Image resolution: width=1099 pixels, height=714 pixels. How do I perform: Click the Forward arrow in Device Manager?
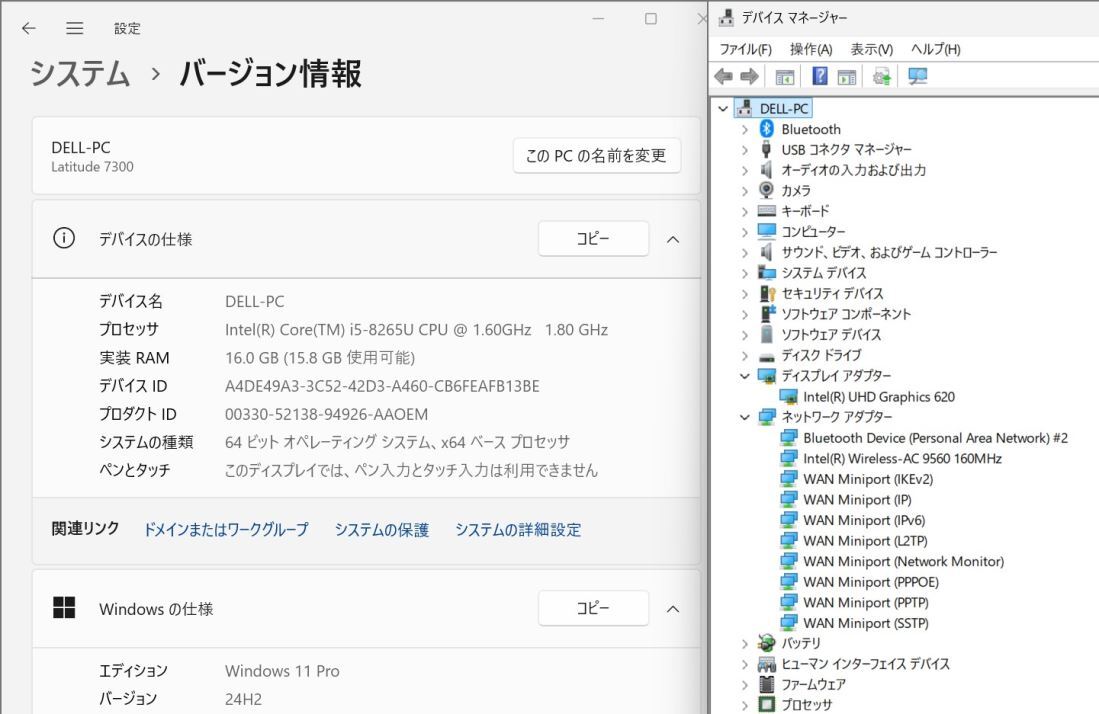747,76
